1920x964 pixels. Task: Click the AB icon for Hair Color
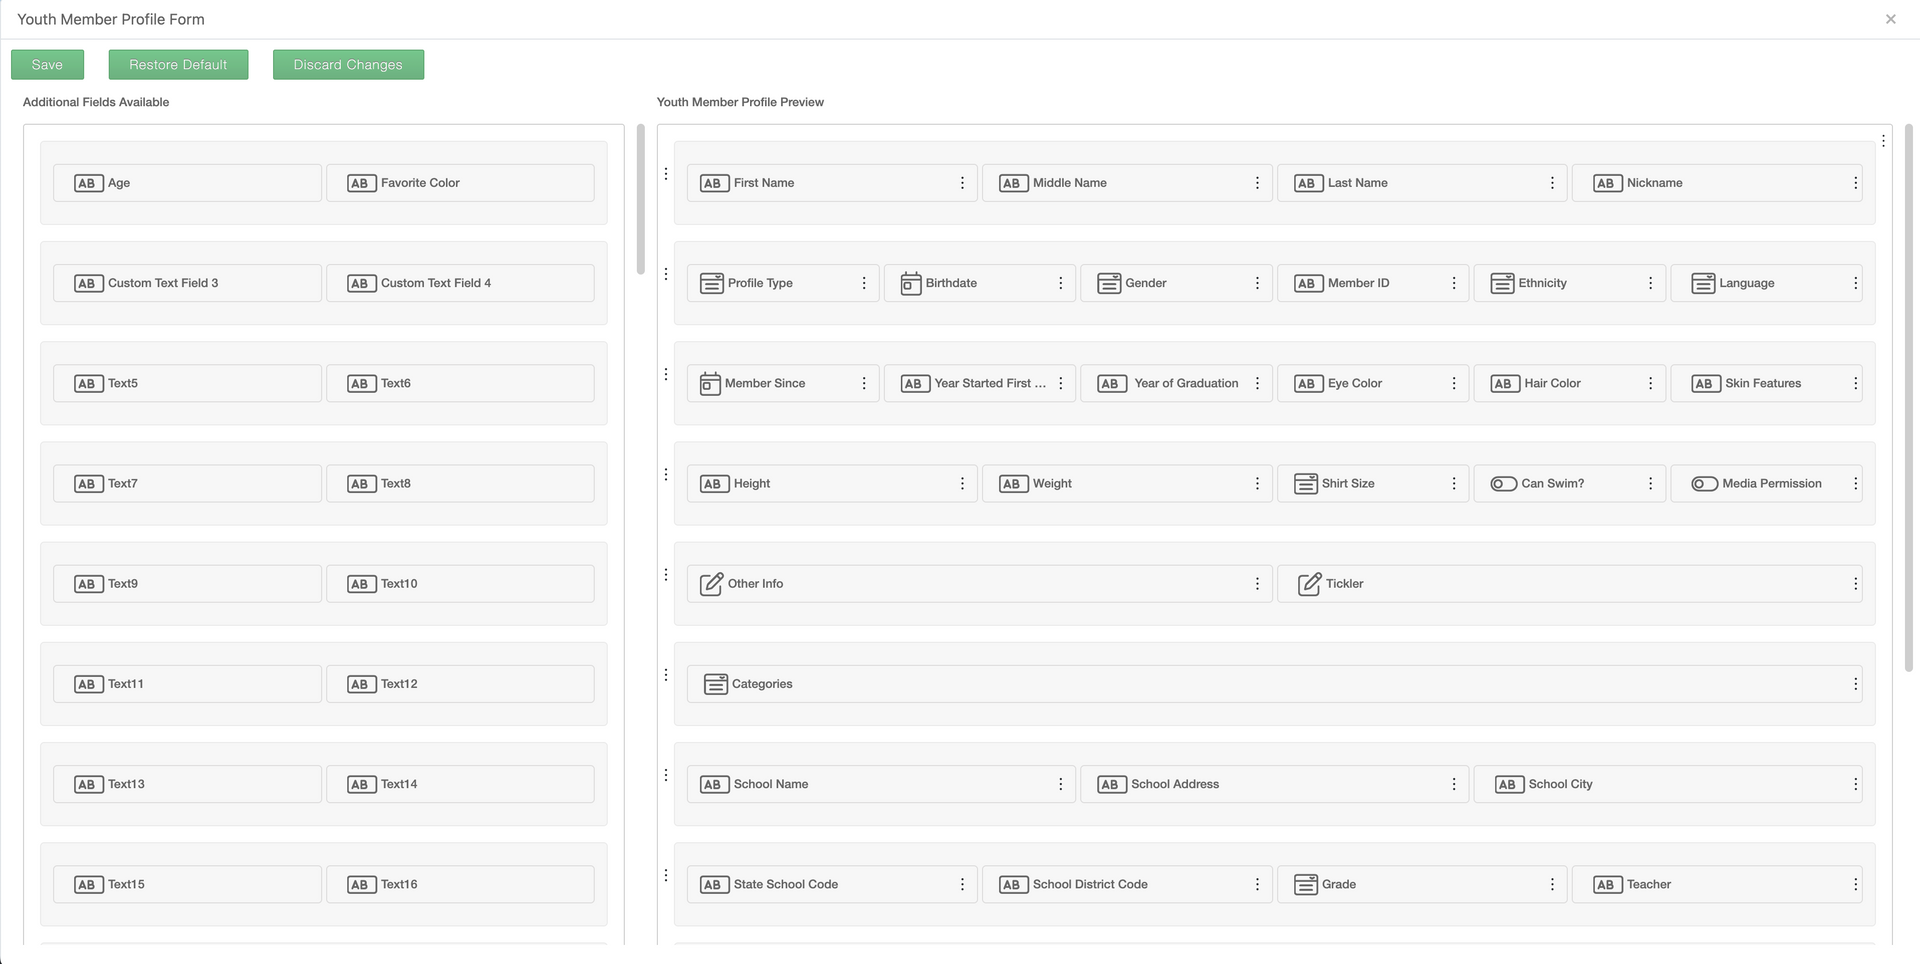(1505, 383)
